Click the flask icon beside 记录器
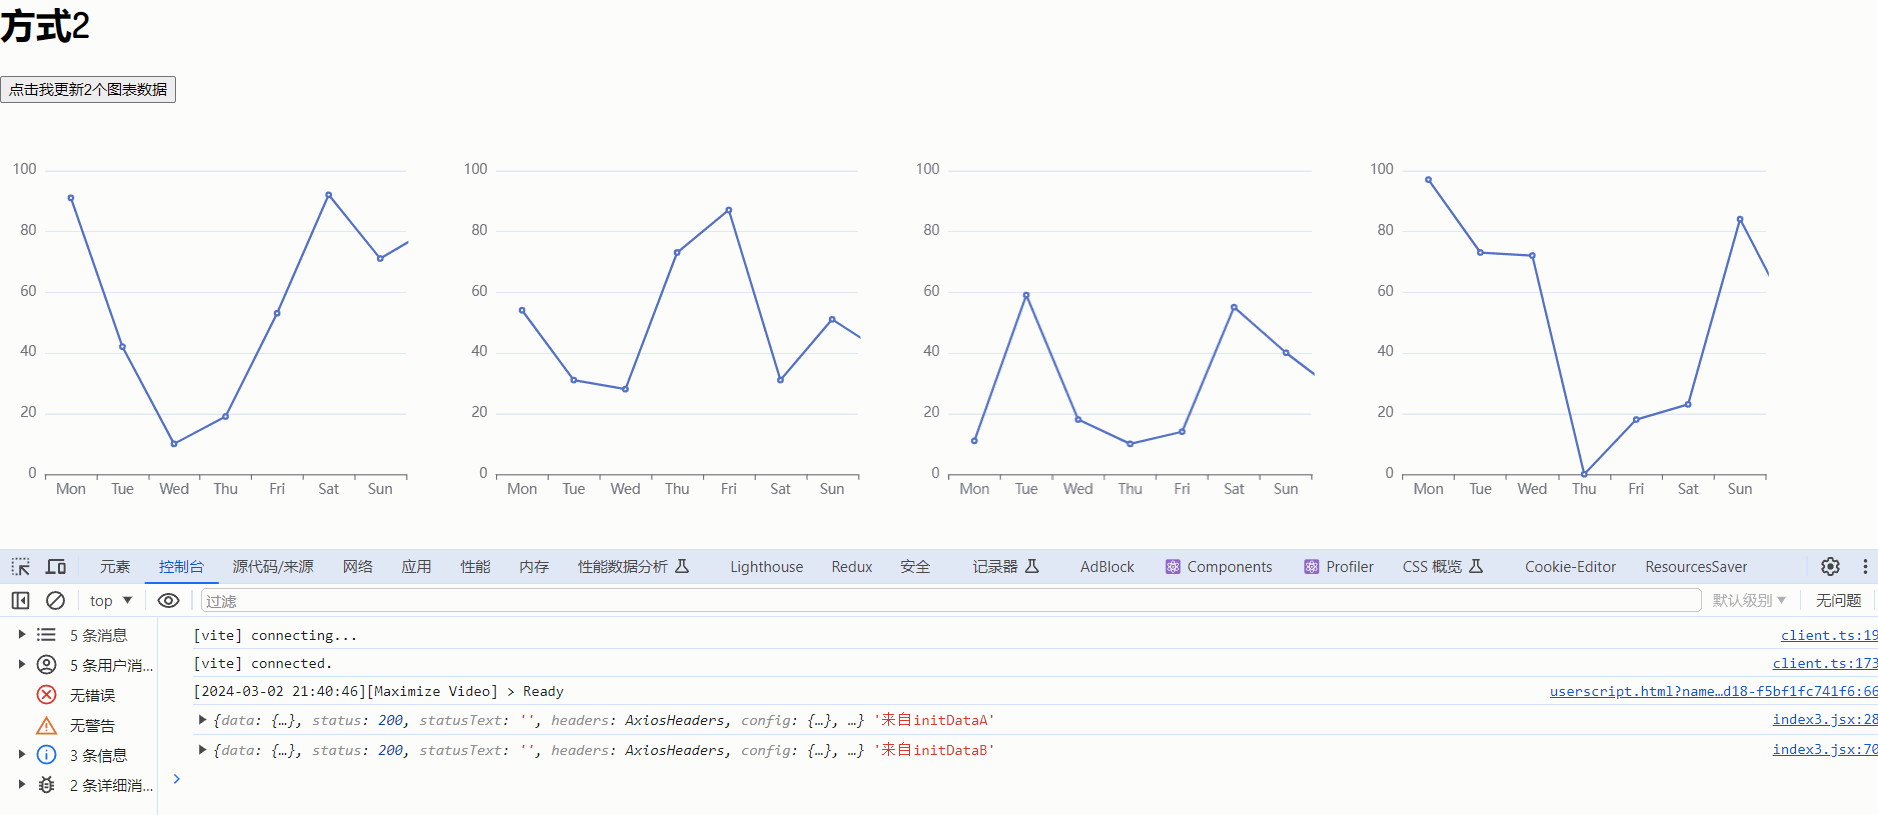This screenshot has height=815, width=1878. (1033, 567)
